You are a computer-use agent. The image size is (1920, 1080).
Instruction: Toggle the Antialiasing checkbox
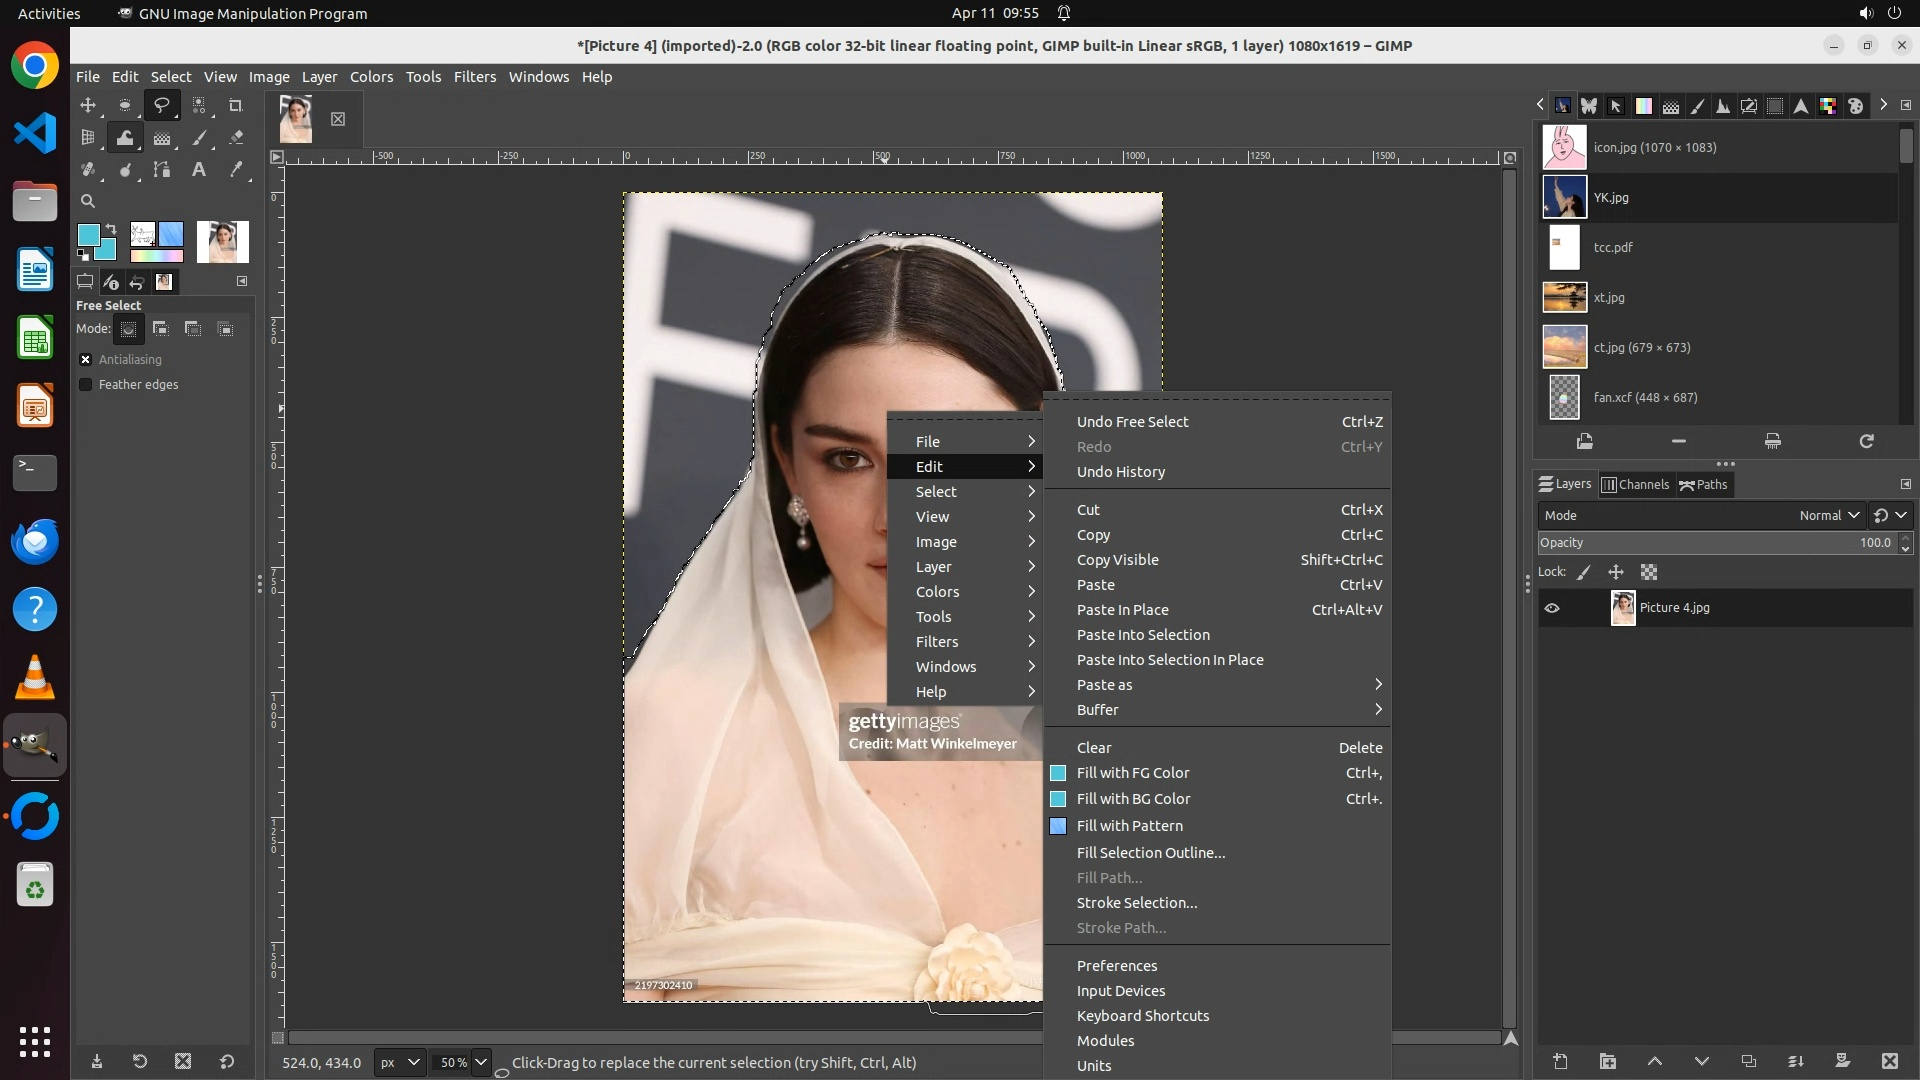86,359
